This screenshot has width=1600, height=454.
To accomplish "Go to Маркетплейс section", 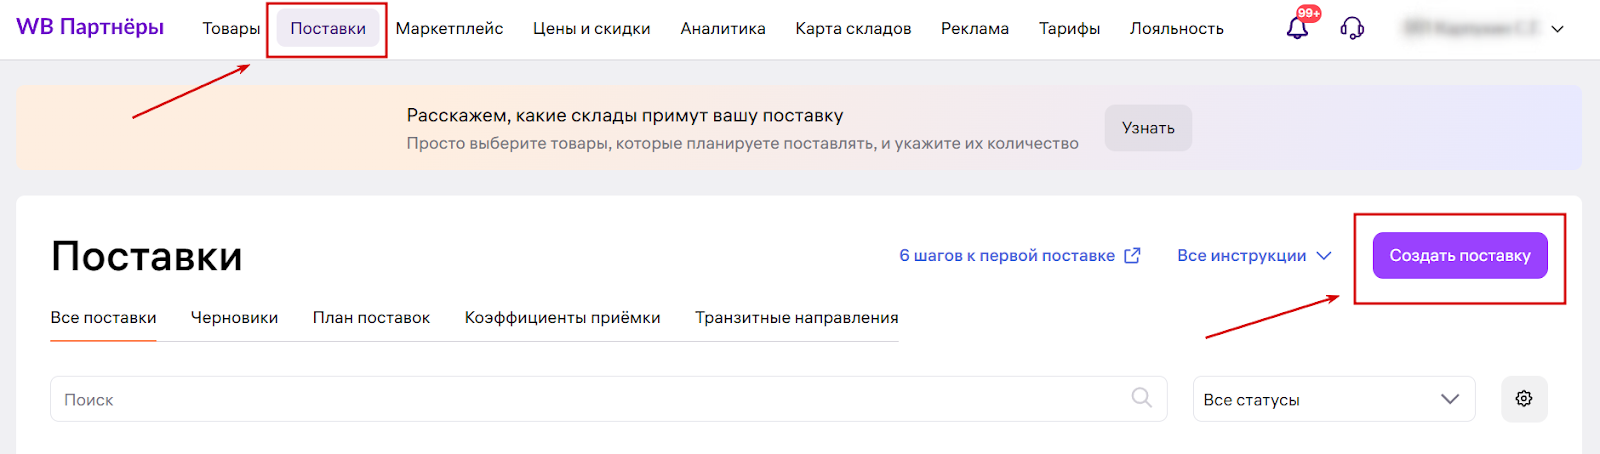I will coord(449,29).
